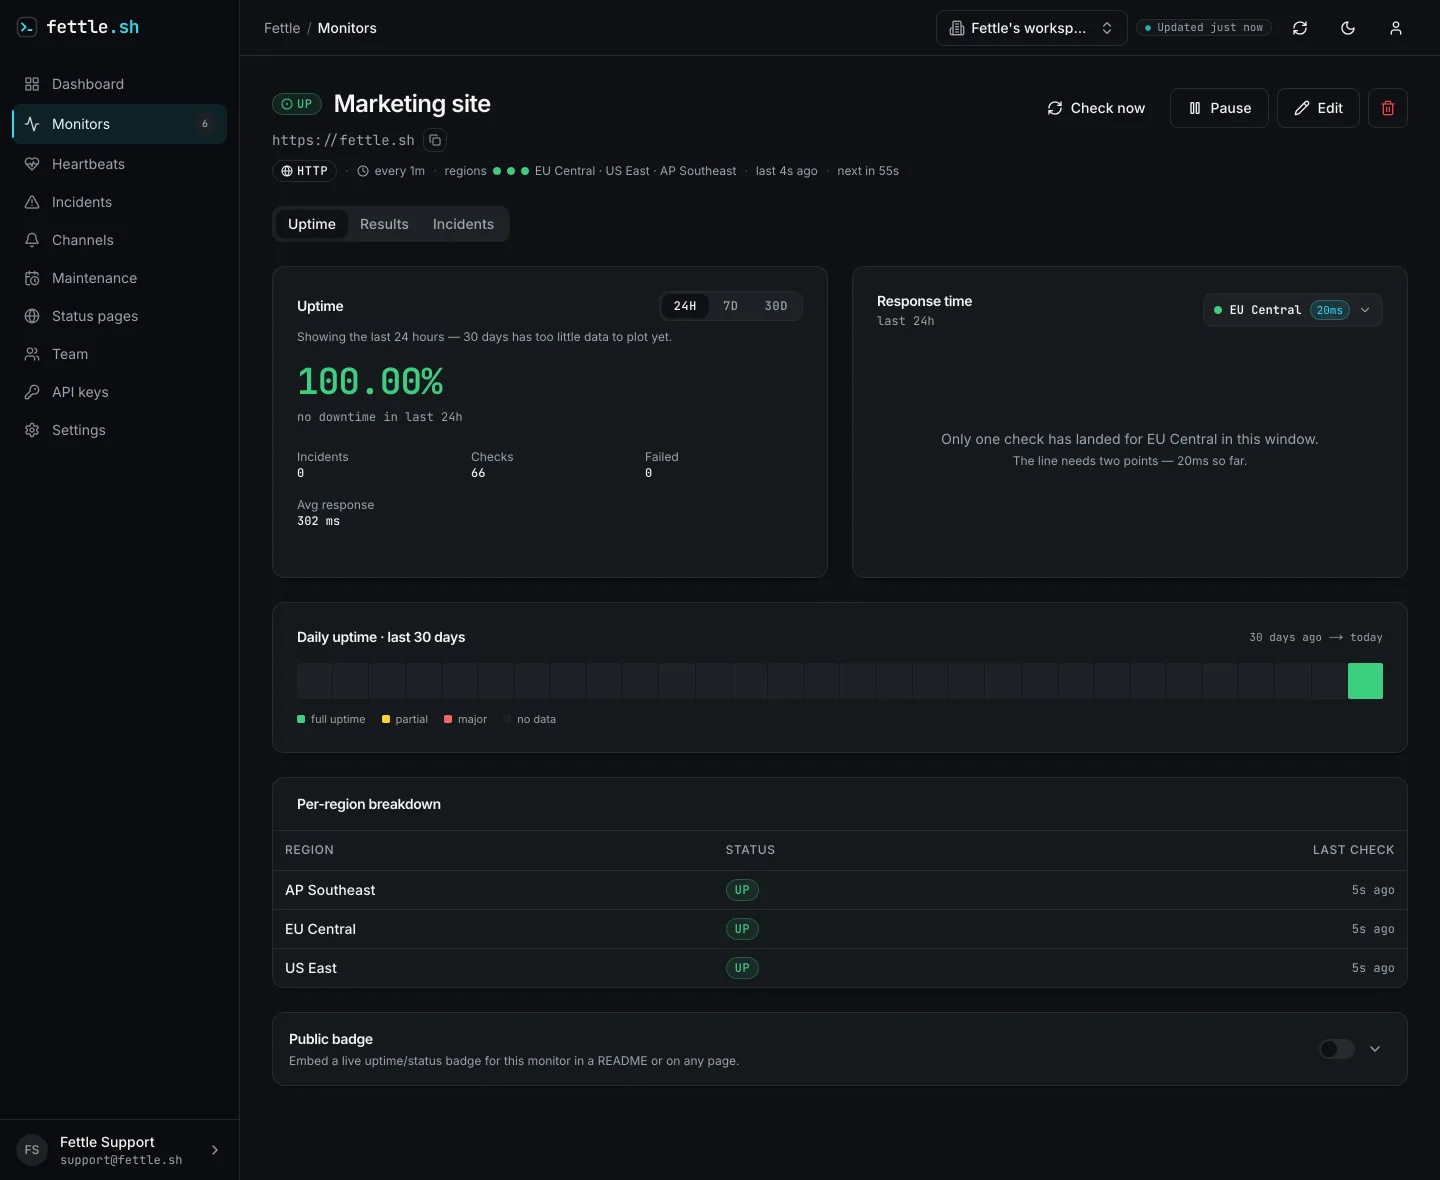Open API keys page

pos(119,392)
